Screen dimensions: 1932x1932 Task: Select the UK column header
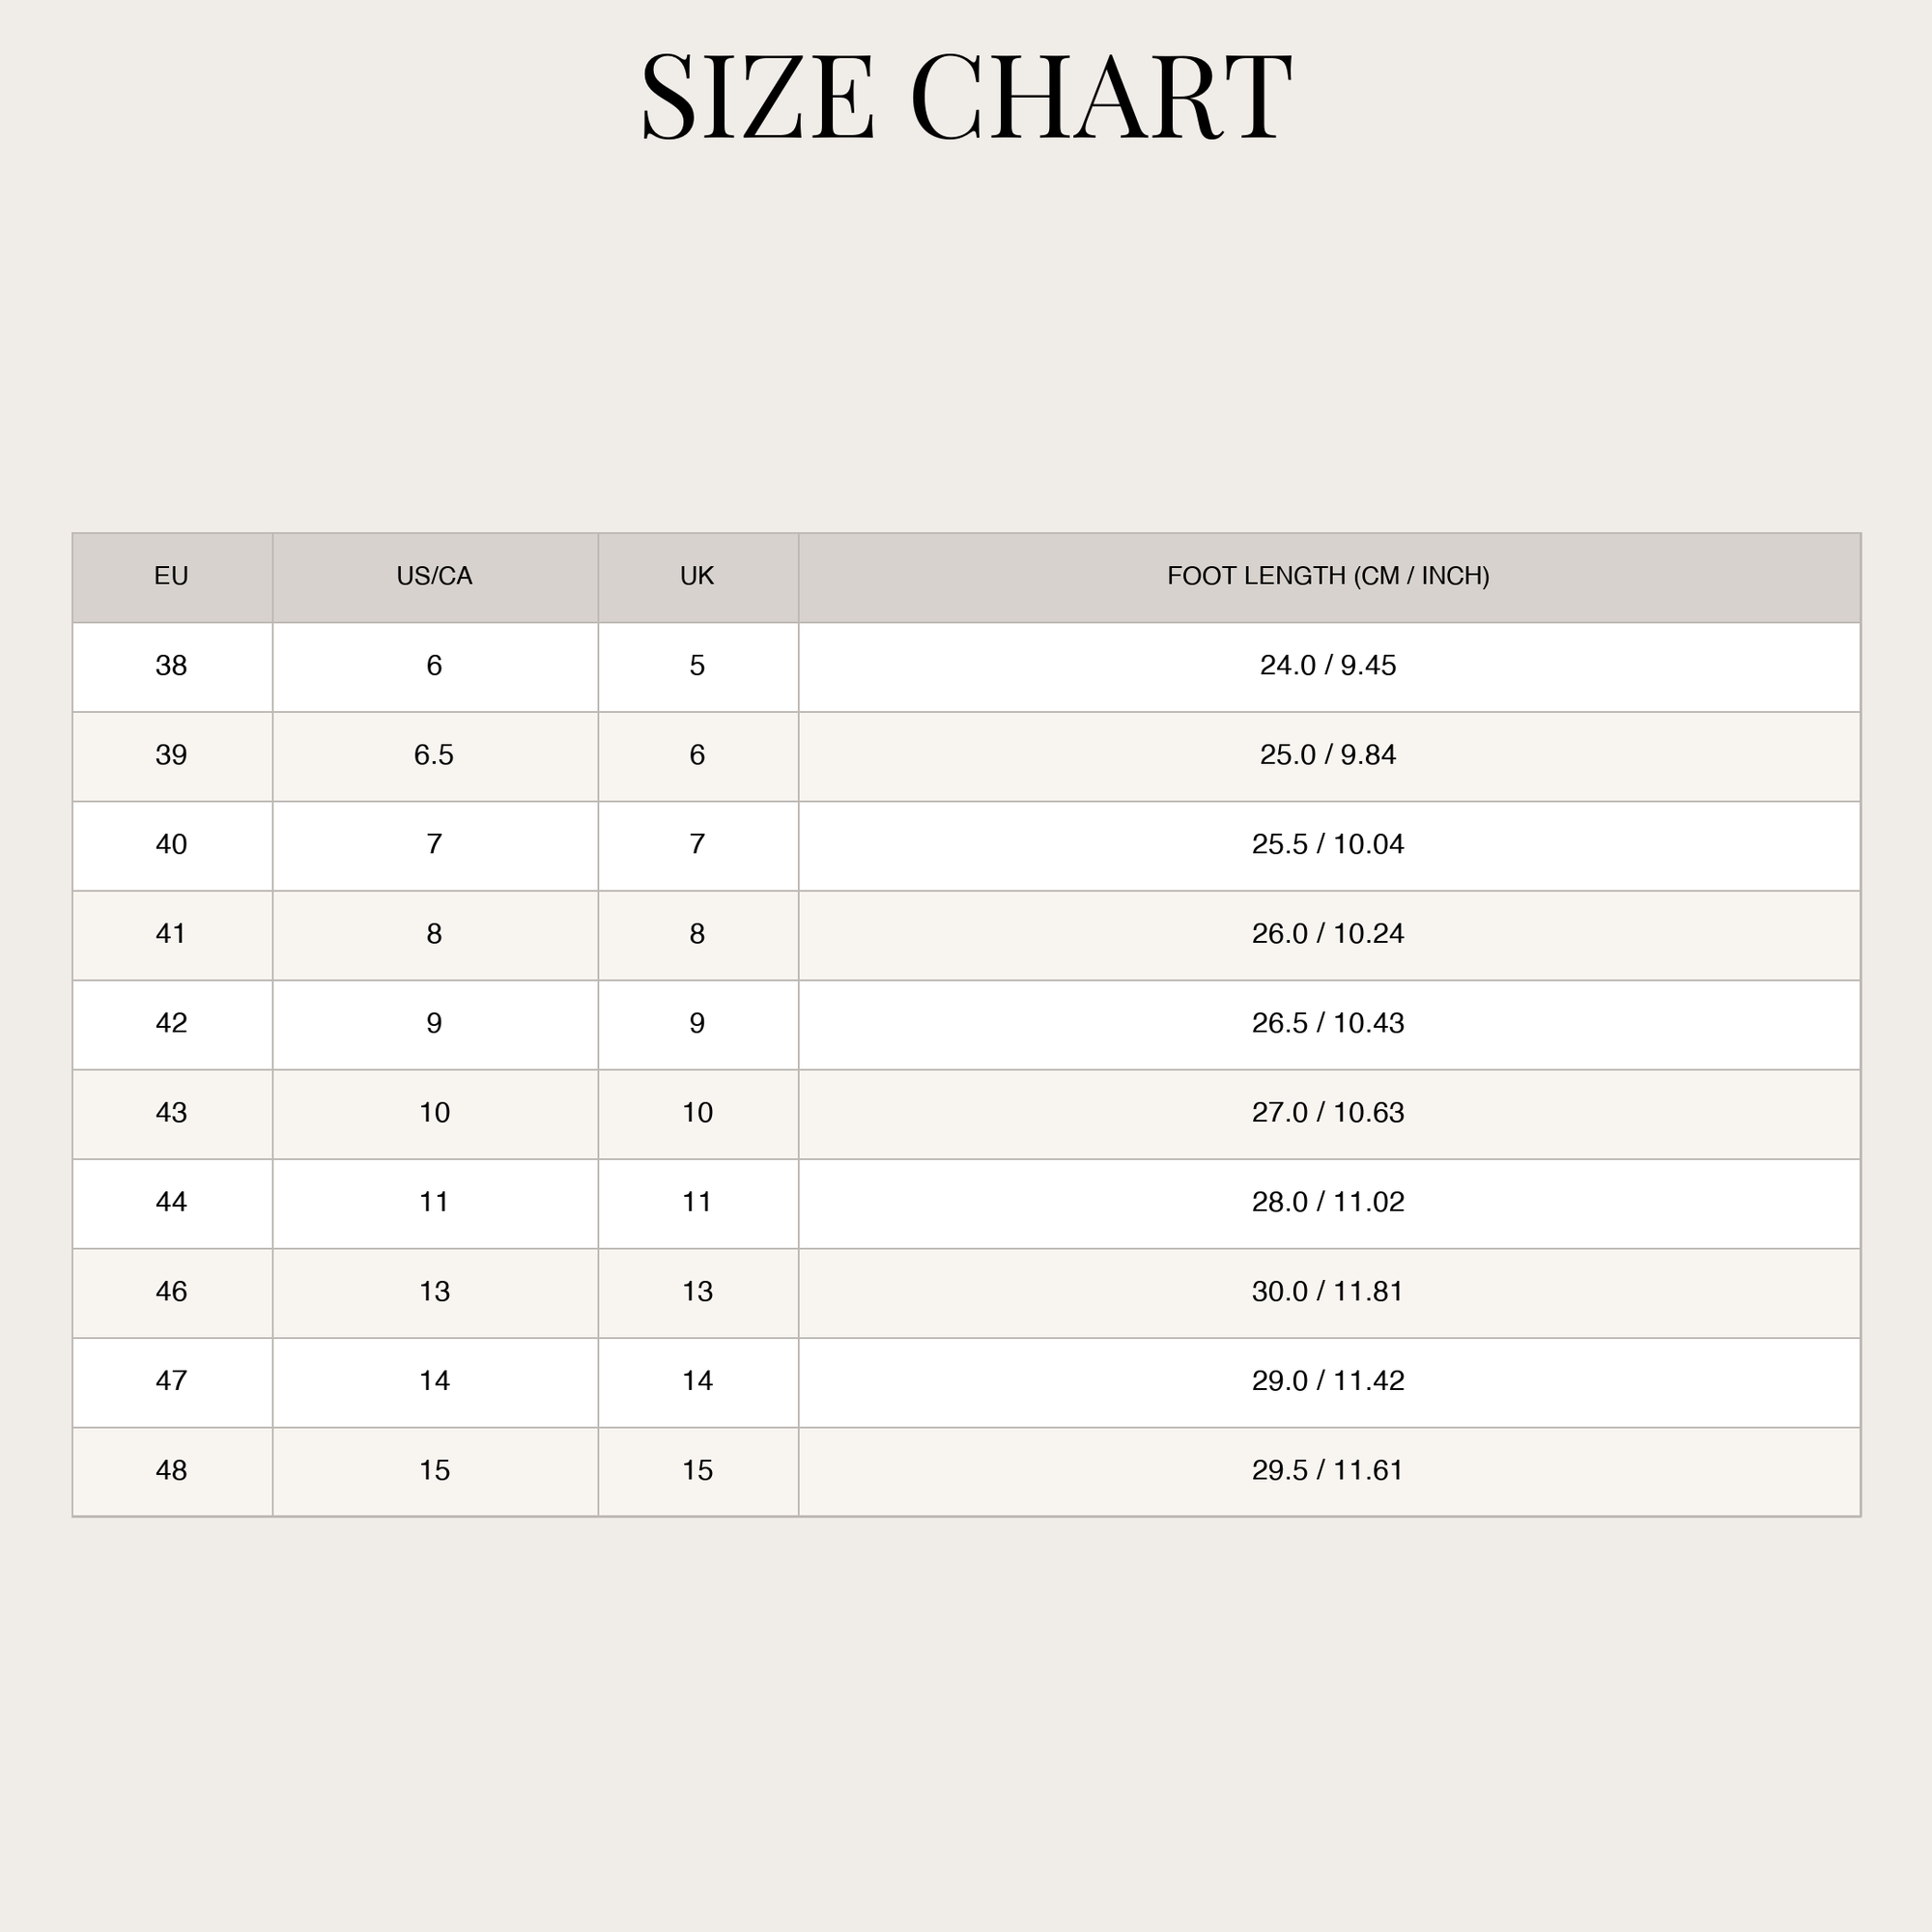coord(698,577)
